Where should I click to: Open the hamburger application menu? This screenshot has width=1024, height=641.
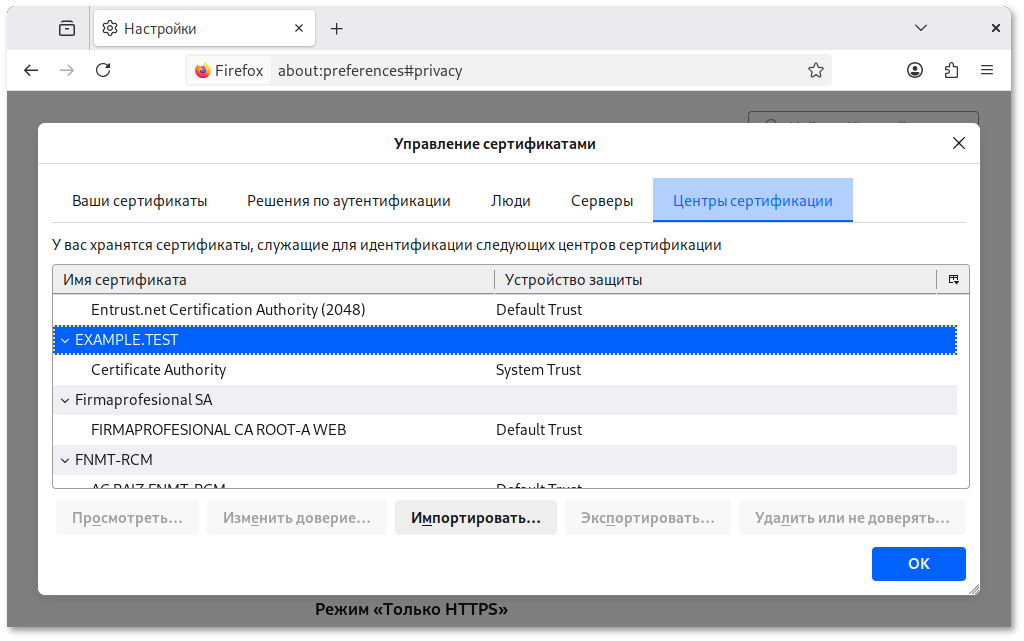[x=987, y=70]
